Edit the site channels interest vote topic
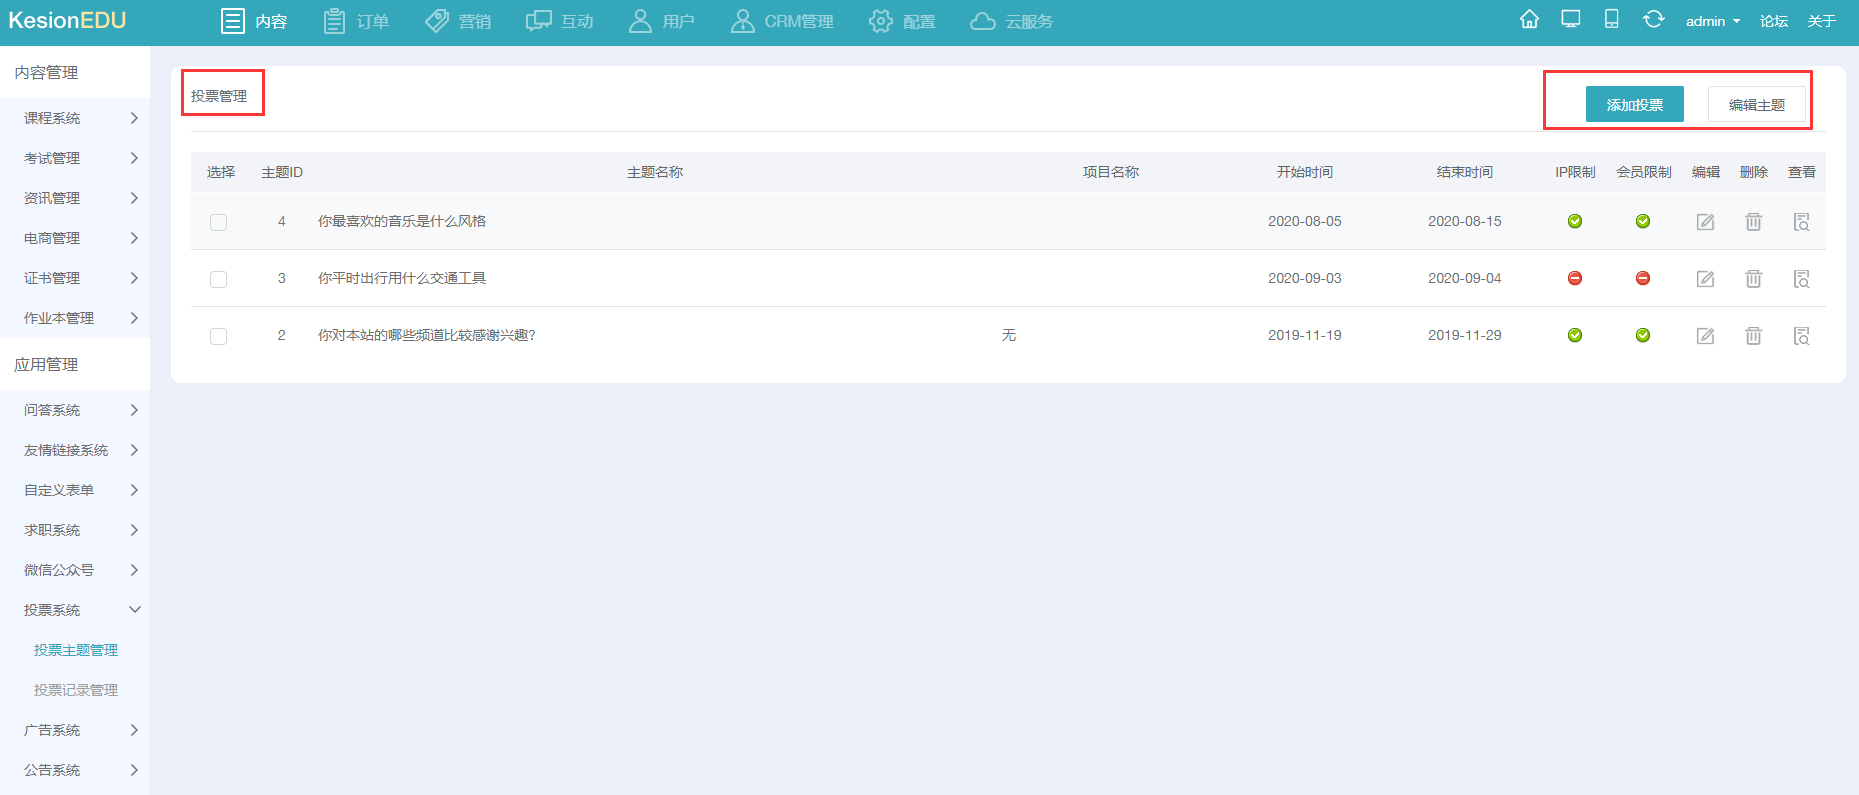The image size is (1859, 795). coord(1706,336)
